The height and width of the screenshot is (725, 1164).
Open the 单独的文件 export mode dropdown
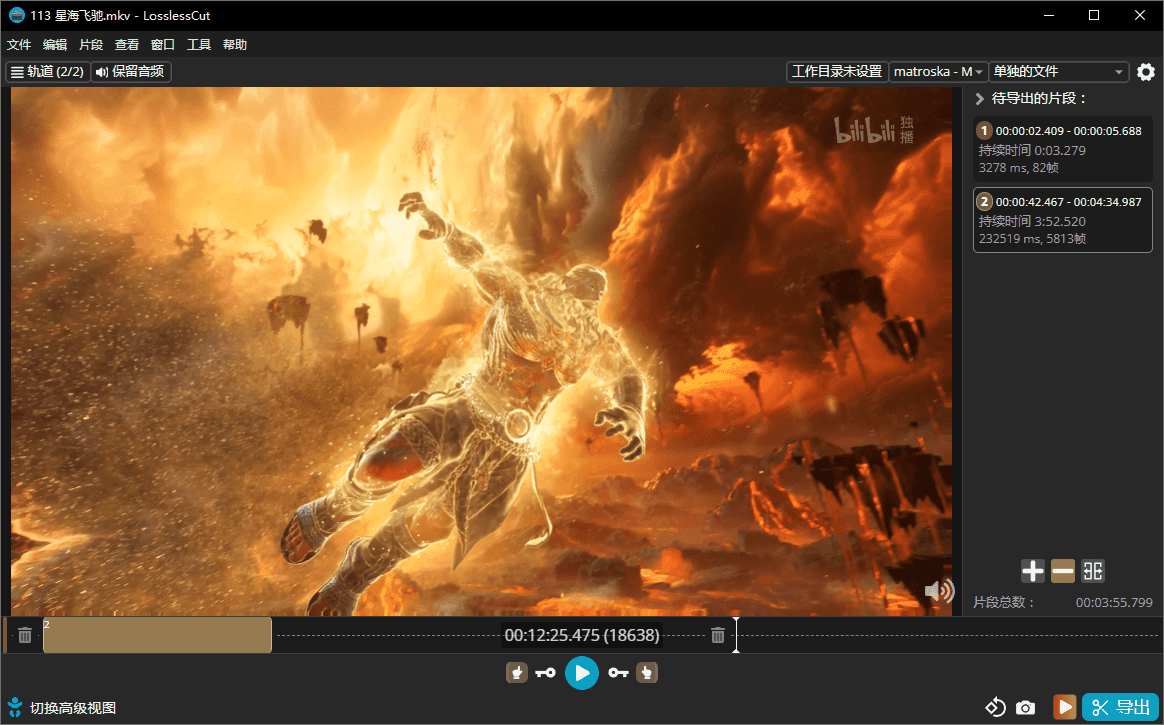pos(1058,72)
